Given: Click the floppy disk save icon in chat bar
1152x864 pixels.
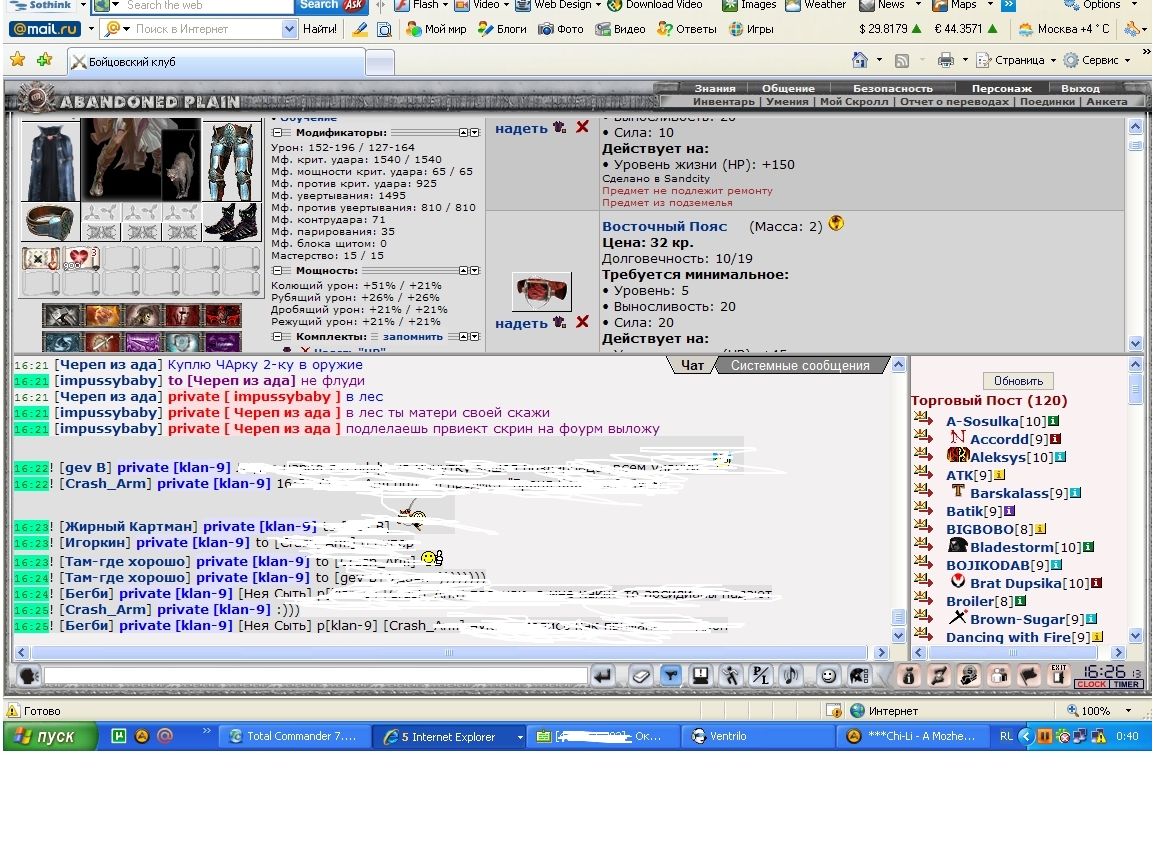Looking at the screenshot, I should coord(700,675).
